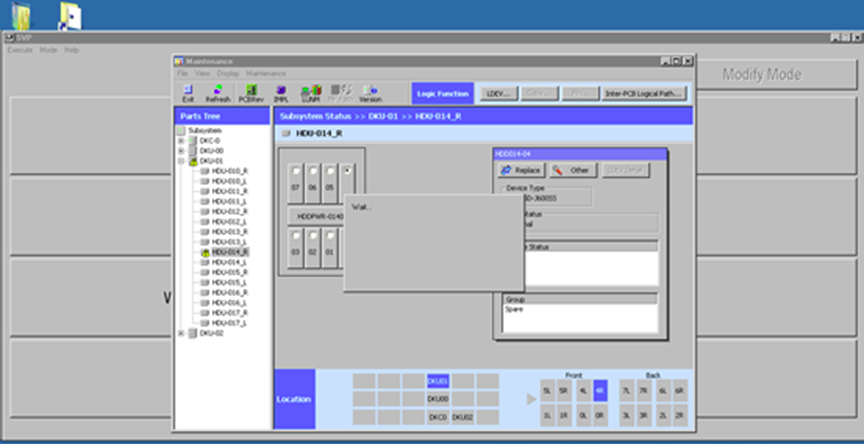
Task: Open the LUNM tool
Action: pyautogui.click(x=310, y=93)
